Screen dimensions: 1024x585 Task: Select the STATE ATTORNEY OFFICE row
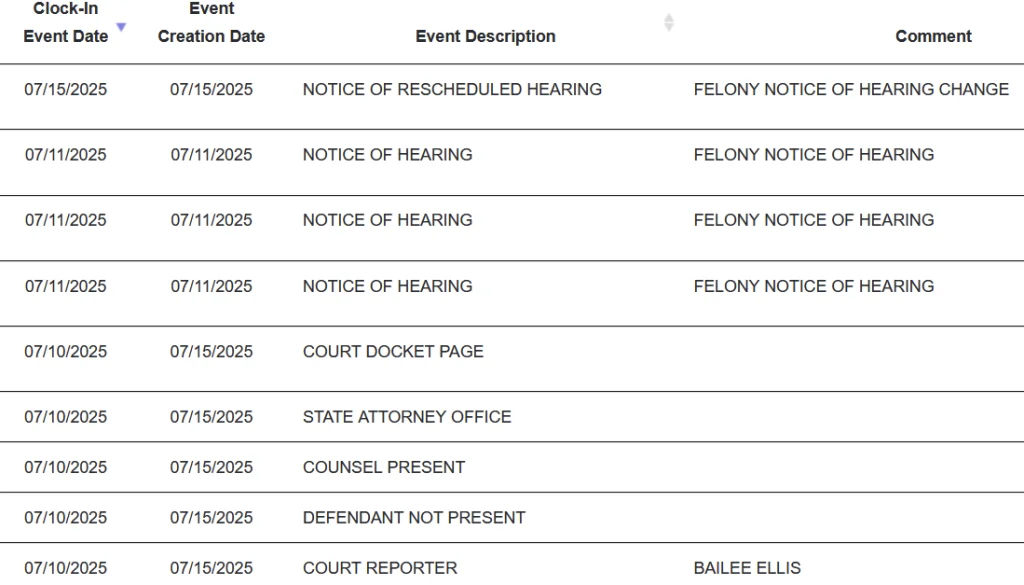(x=407, y=416)
